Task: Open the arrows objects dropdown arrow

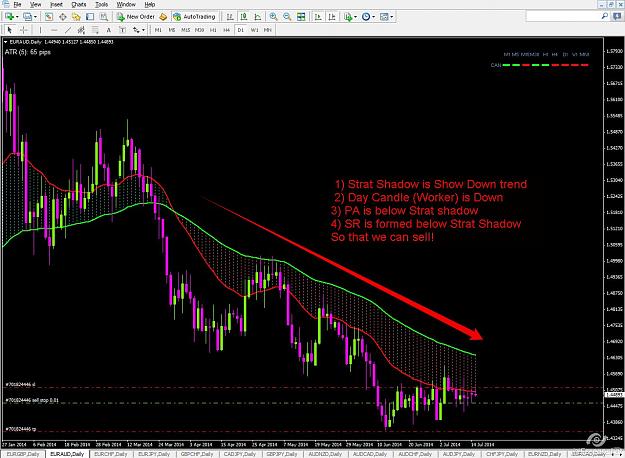Action: point(143,30)
